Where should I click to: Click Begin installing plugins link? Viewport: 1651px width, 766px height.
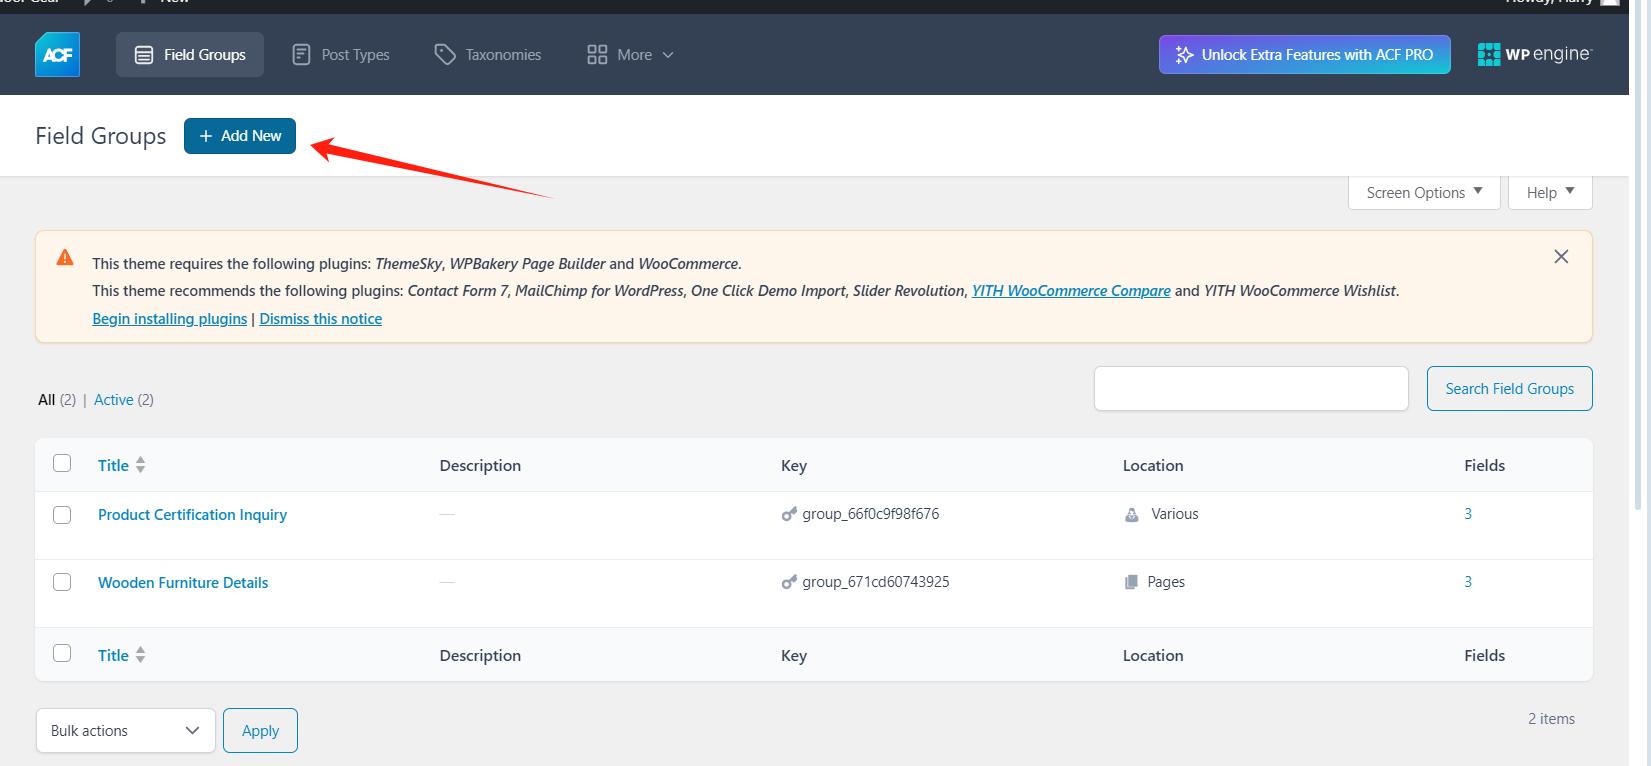point(170,319)
